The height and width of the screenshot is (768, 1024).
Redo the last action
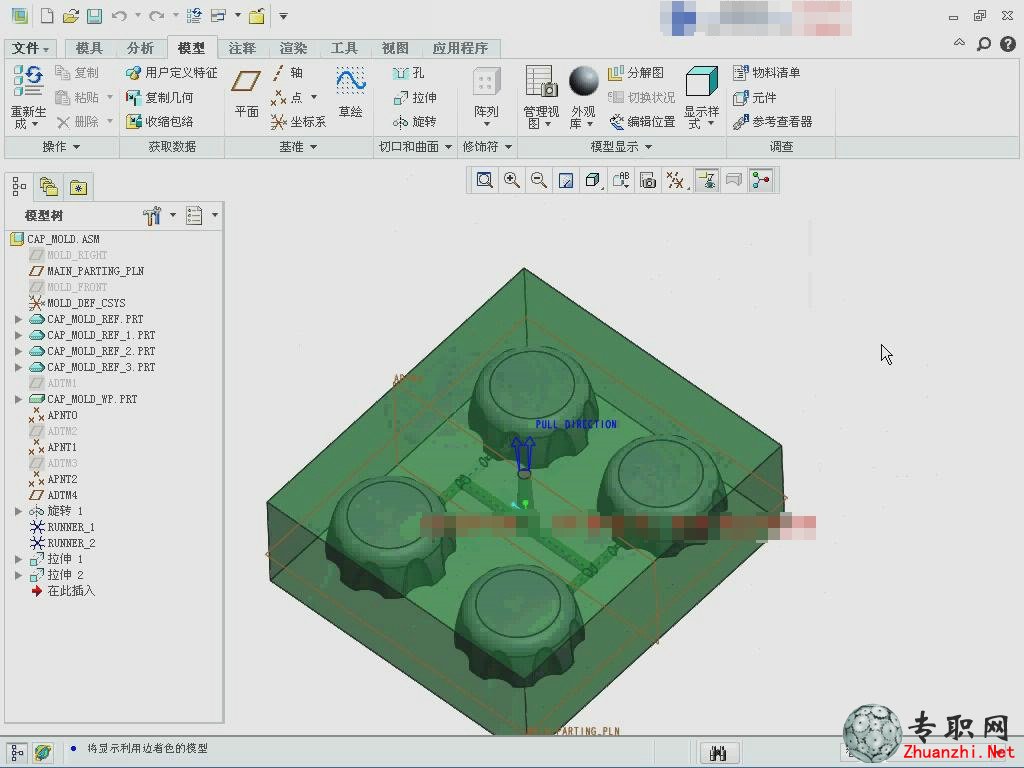(156, 16)
